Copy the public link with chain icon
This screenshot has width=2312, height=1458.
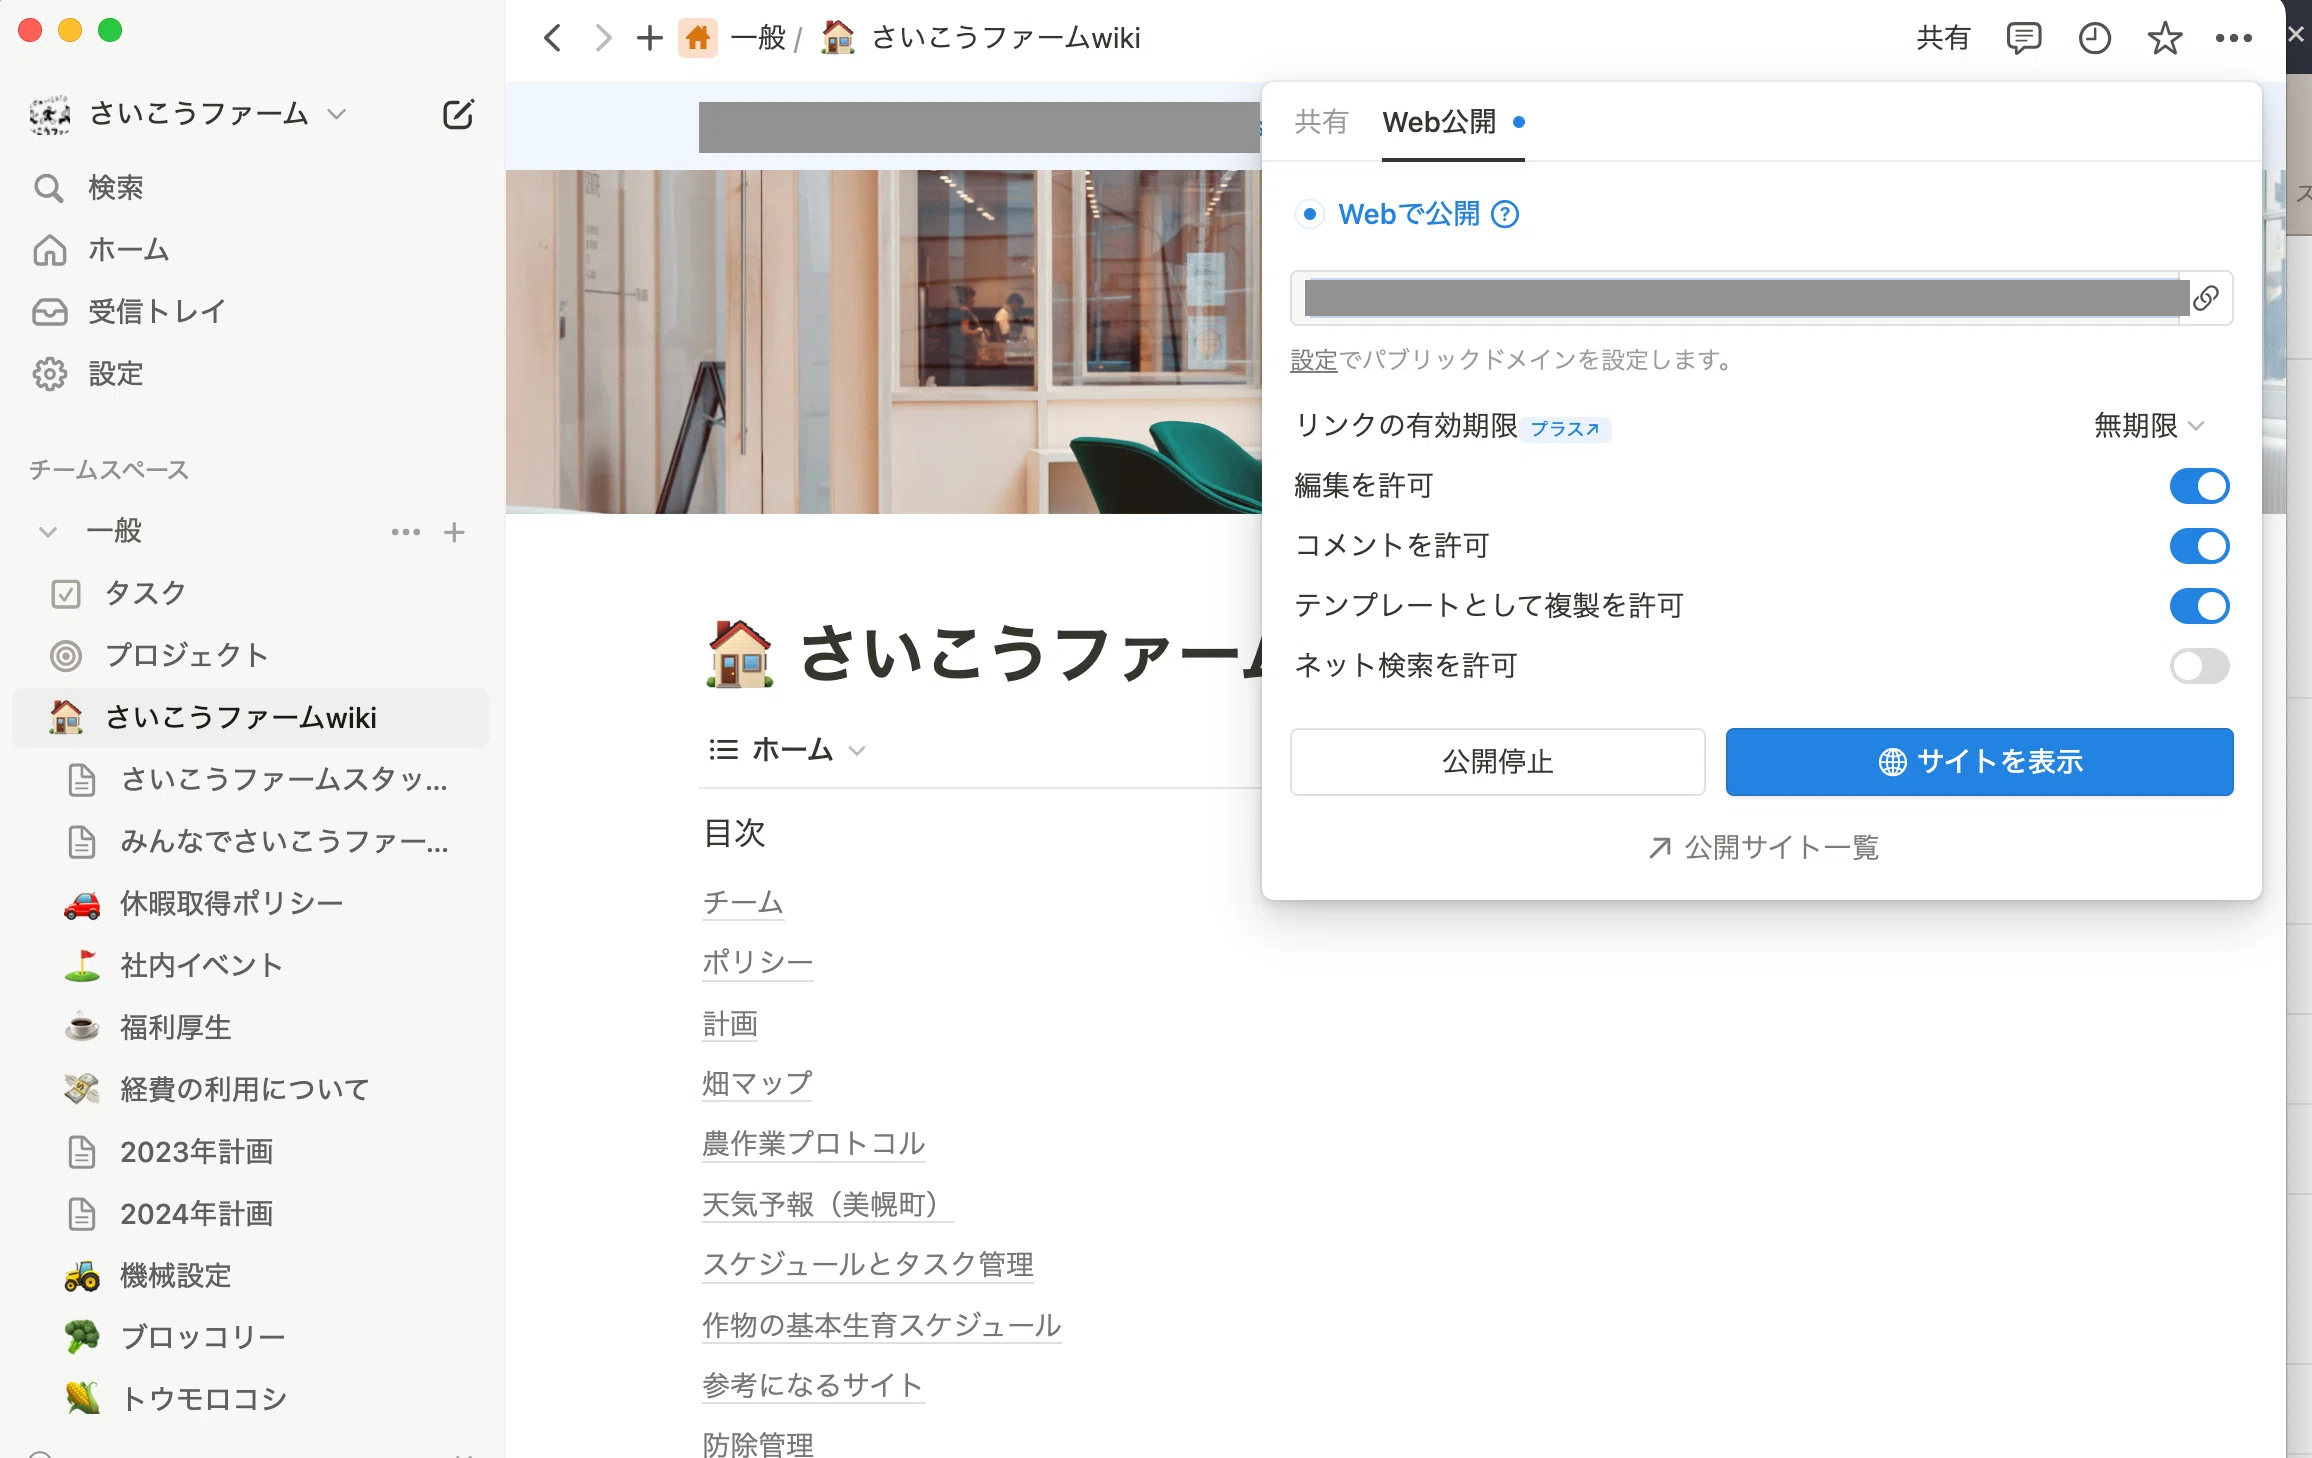click(2206, 297)
